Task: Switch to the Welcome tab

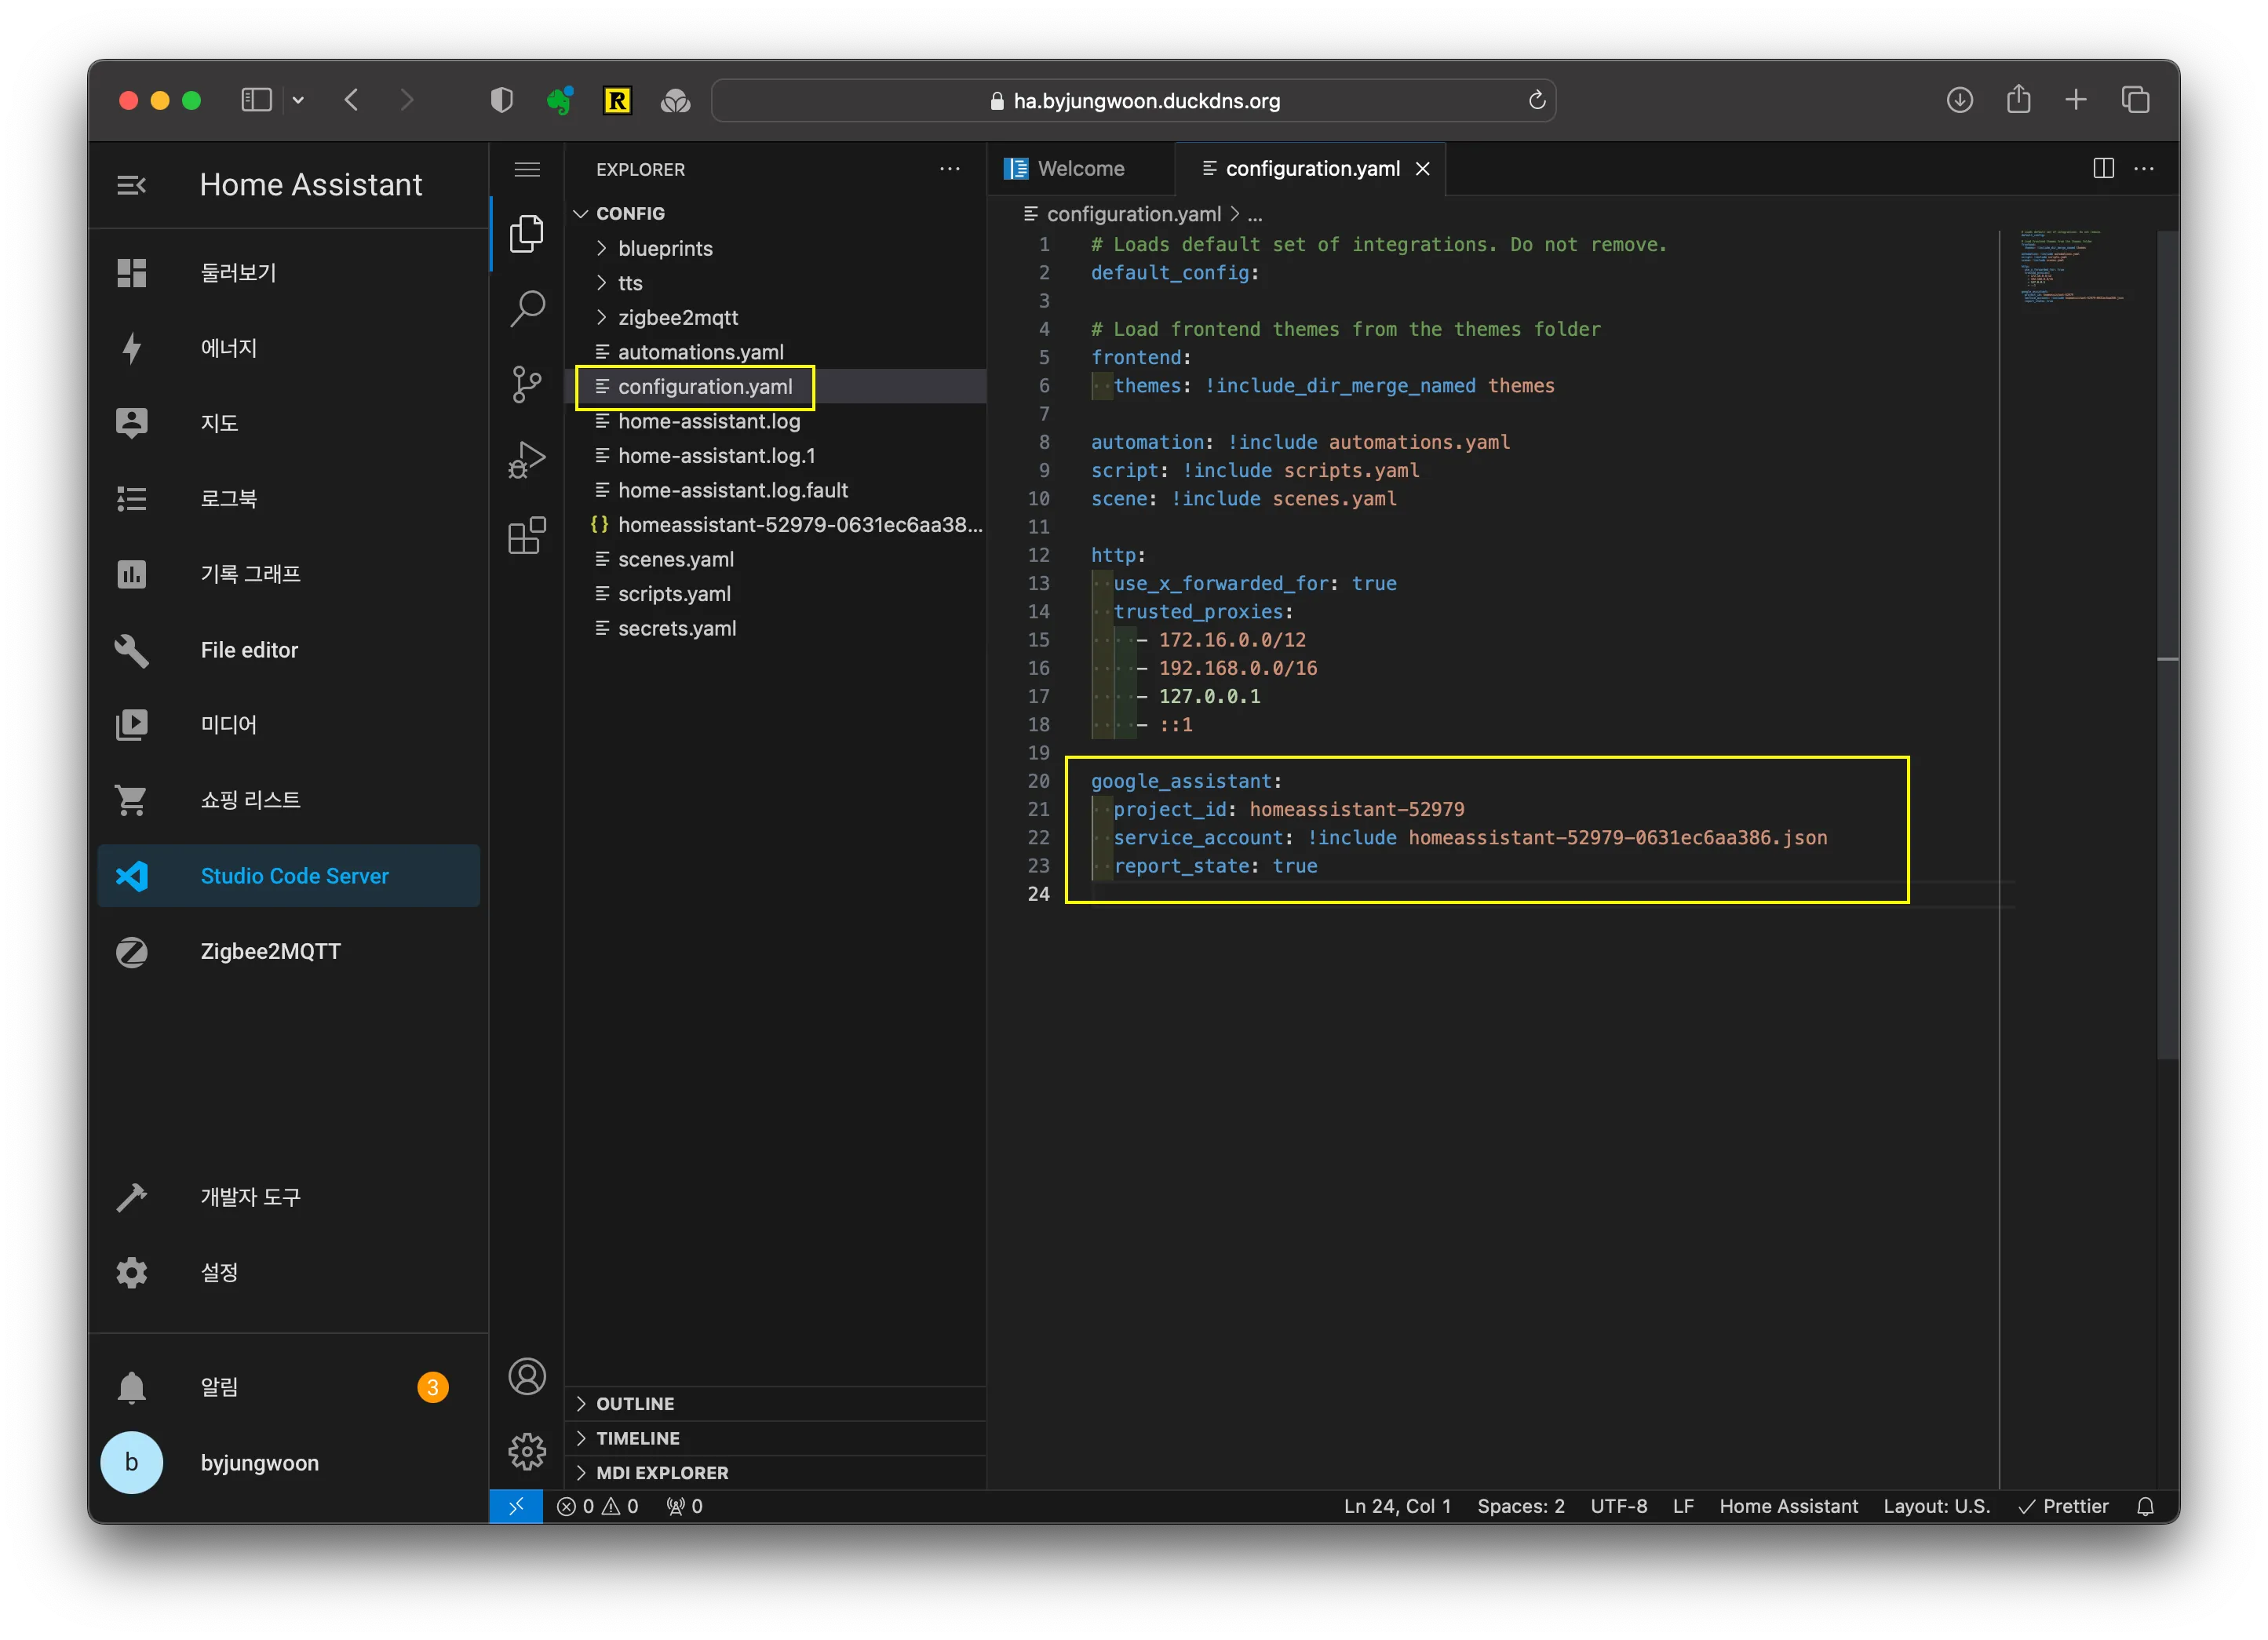Action: [1080, 168]
